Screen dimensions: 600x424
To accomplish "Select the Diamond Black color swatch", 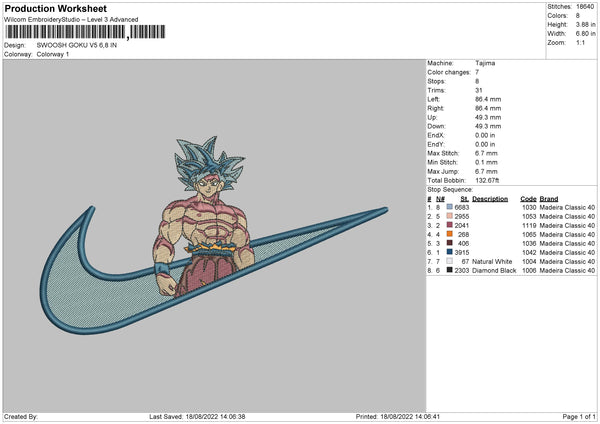I will [450, 270].
